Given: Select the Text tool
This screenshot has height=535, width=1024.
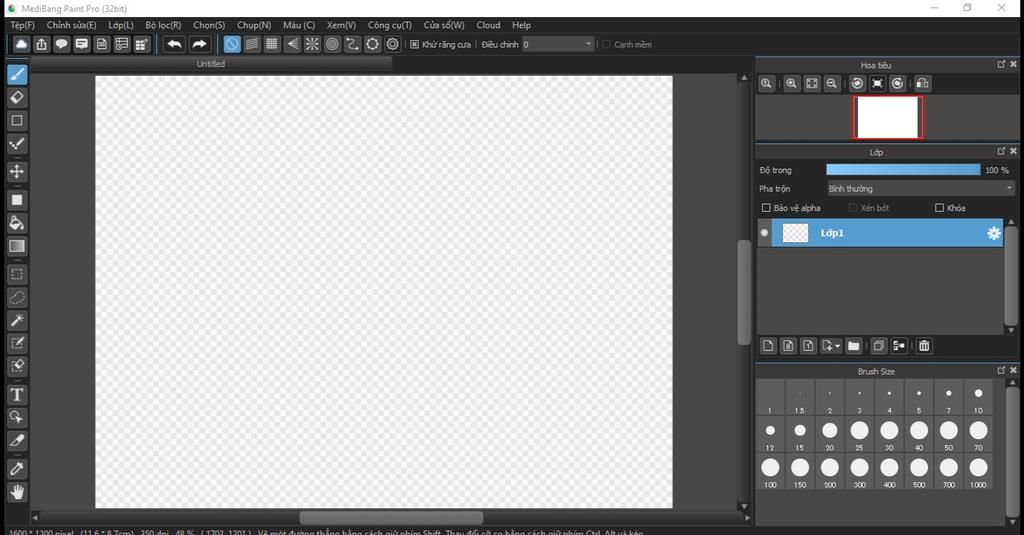Looking at the screenshot, I should pos(17,395).
